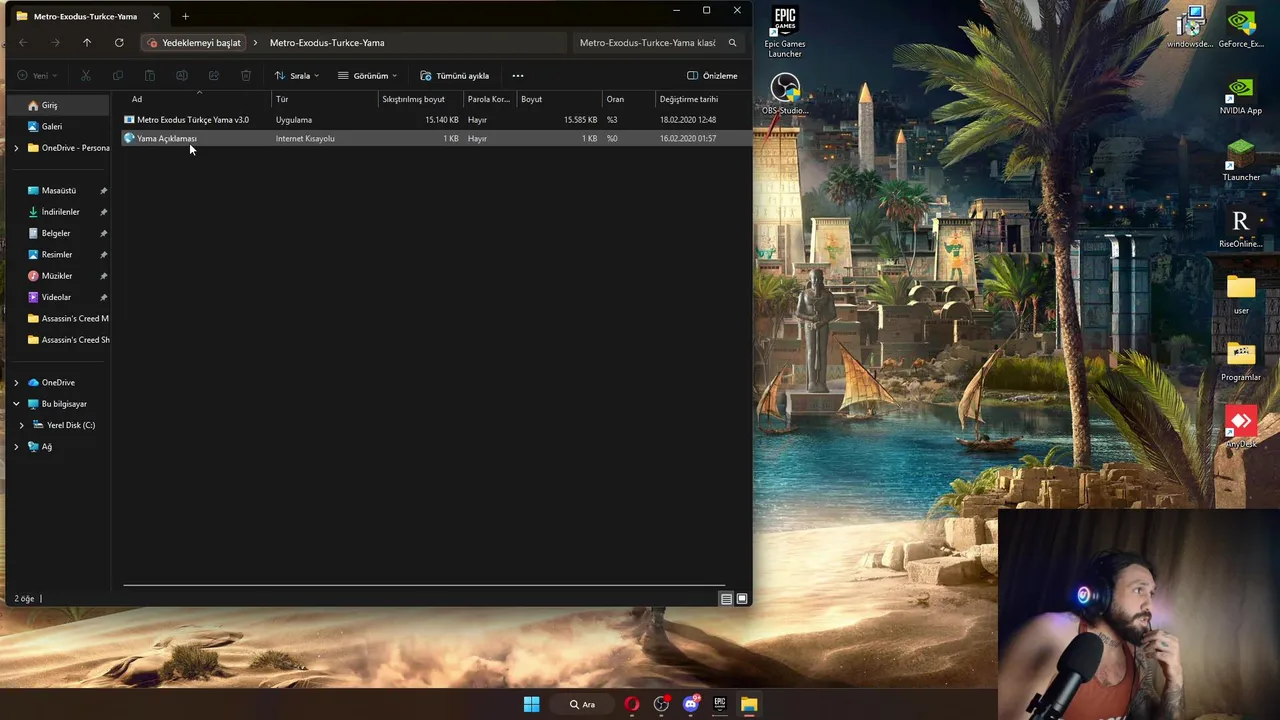Close the Metro-Exodus-Turkce-Yama tab
Viewport: 1280px width, 720px height.
156,16
